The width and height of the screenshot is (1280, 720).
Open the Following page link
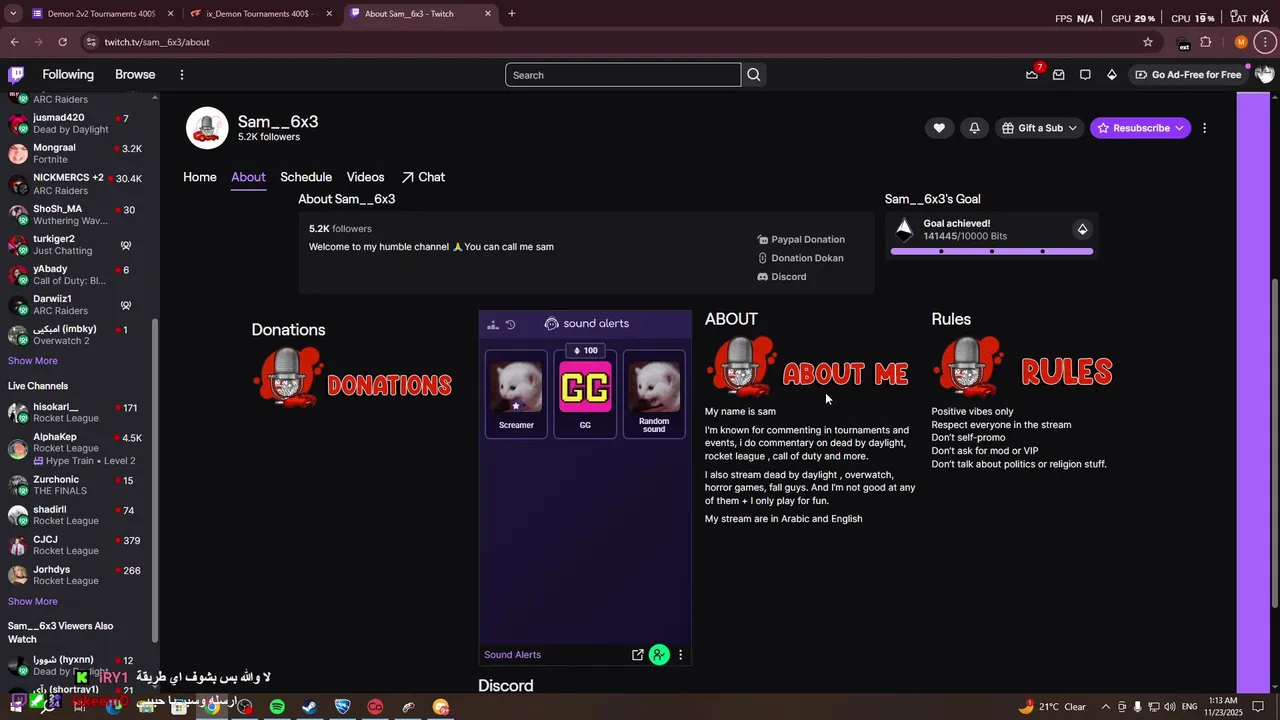(x=68, y=75)
